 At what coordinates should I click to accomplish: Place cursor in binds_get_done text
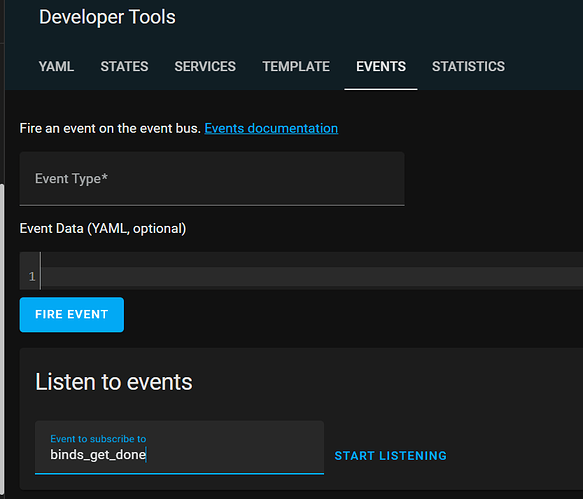coord(98,455)
